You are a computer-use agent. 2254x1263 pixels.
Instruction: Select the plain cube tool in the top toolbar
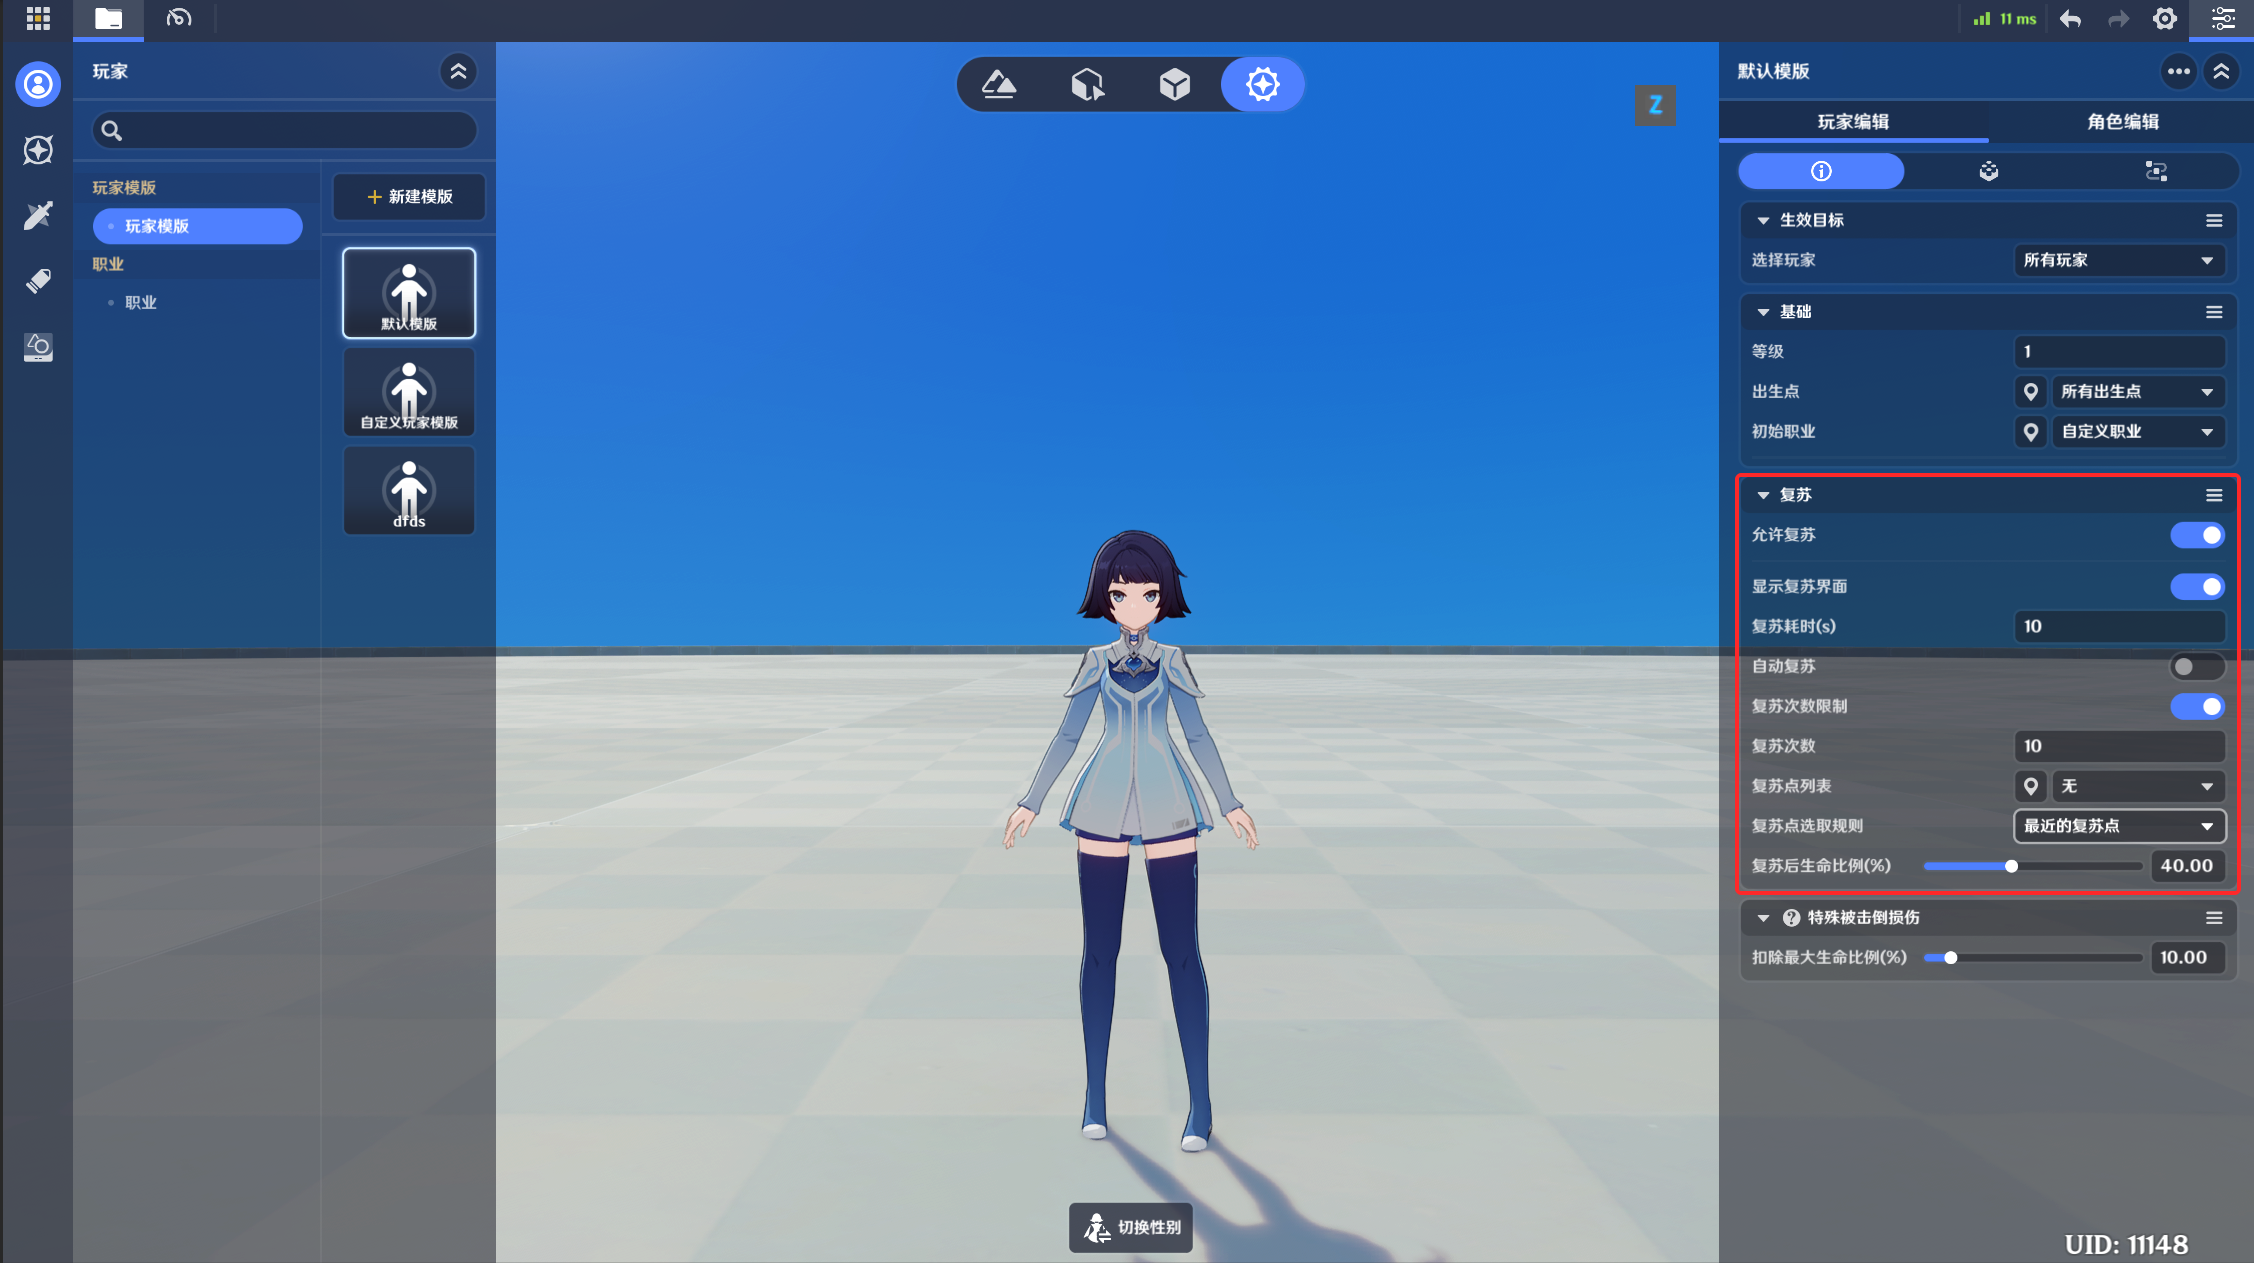[1174, 84]
